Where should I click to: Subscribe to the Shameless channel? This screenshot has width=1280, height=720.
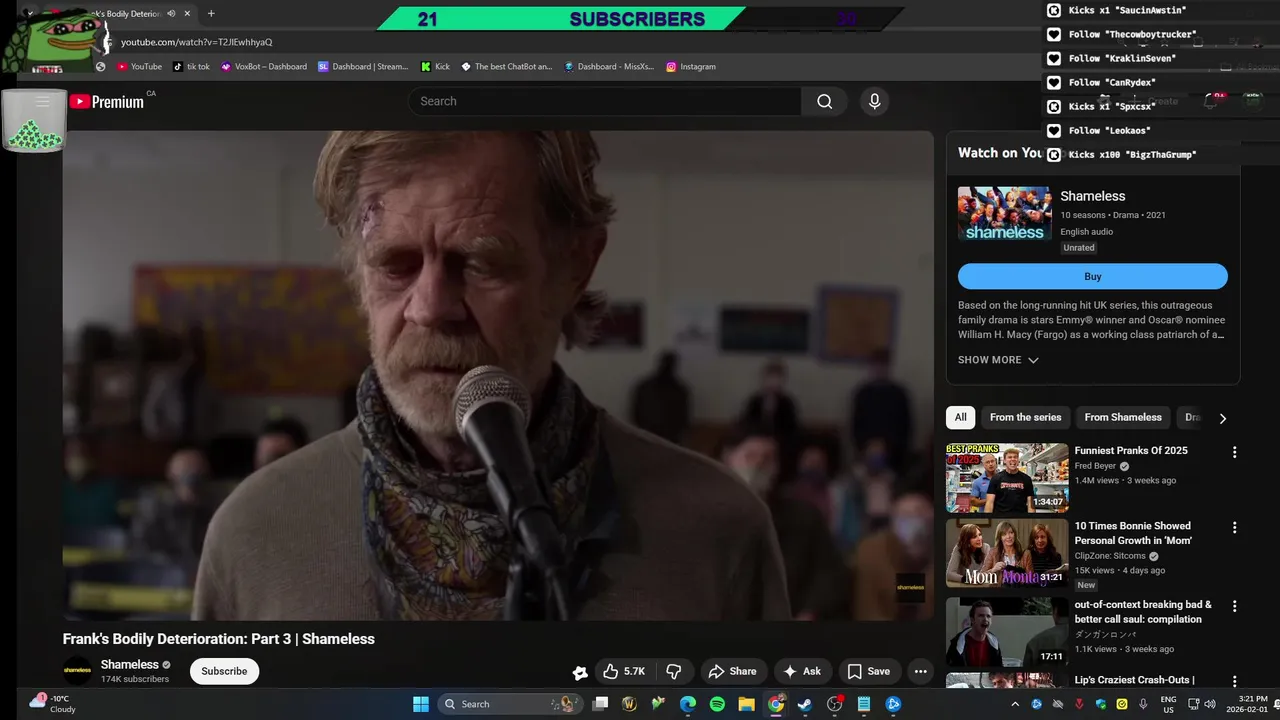pyautogui.click(x=224, y=671)
